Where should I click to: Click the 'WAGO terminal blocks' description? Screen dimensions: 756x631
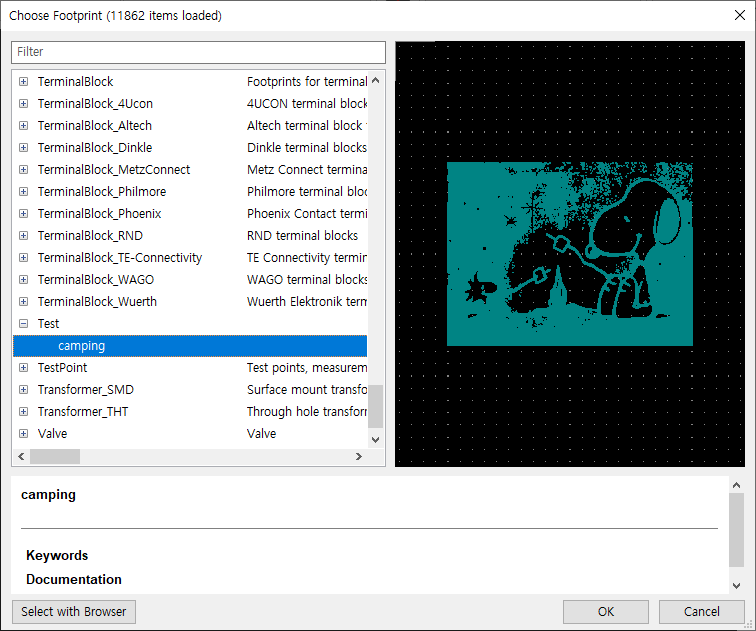(x=307, y=280)
